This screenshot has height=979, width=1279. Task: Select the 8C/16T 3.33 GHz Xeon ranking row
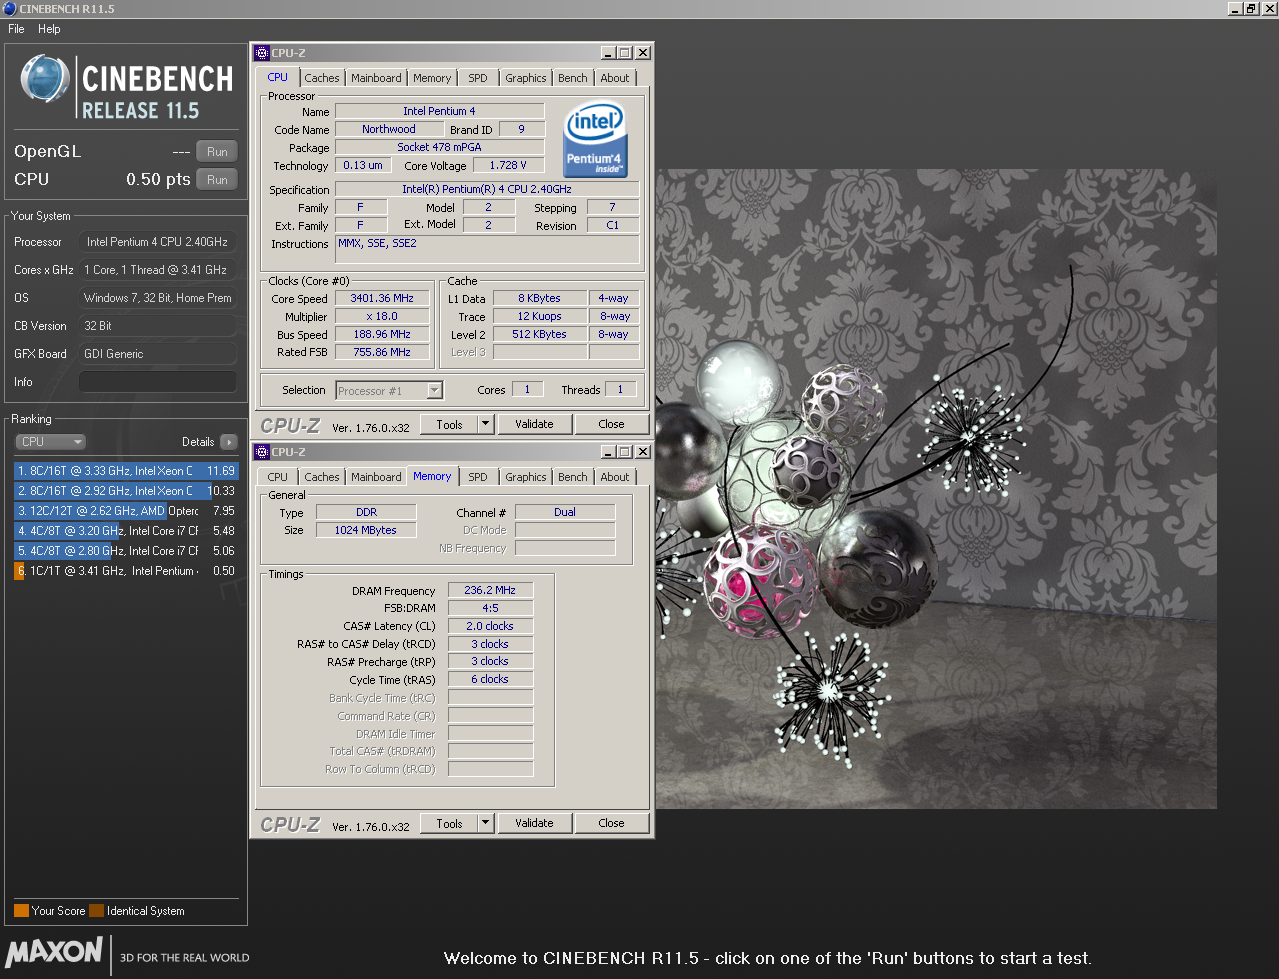click(x=126, y=471)
